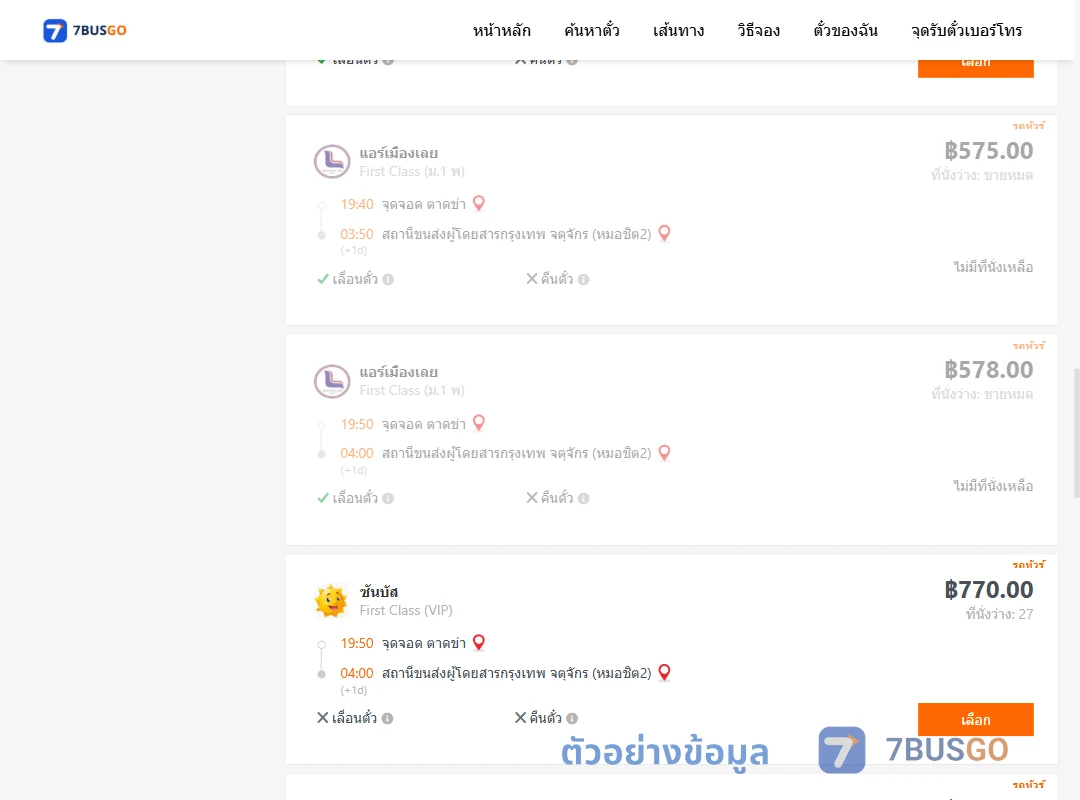Select the 770.00 ซันบัส trip with เลือก button

pos(975,719)
